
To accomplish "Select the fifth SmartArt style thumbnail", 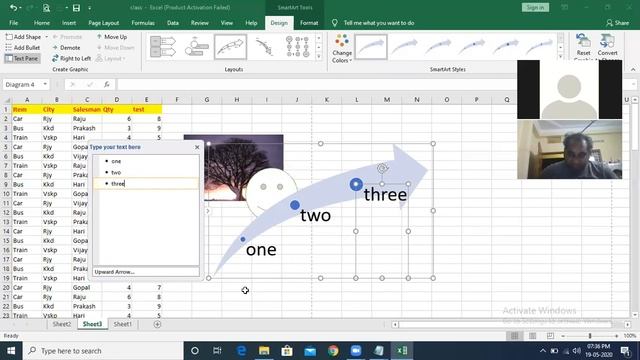I will (x=506, y=47).
